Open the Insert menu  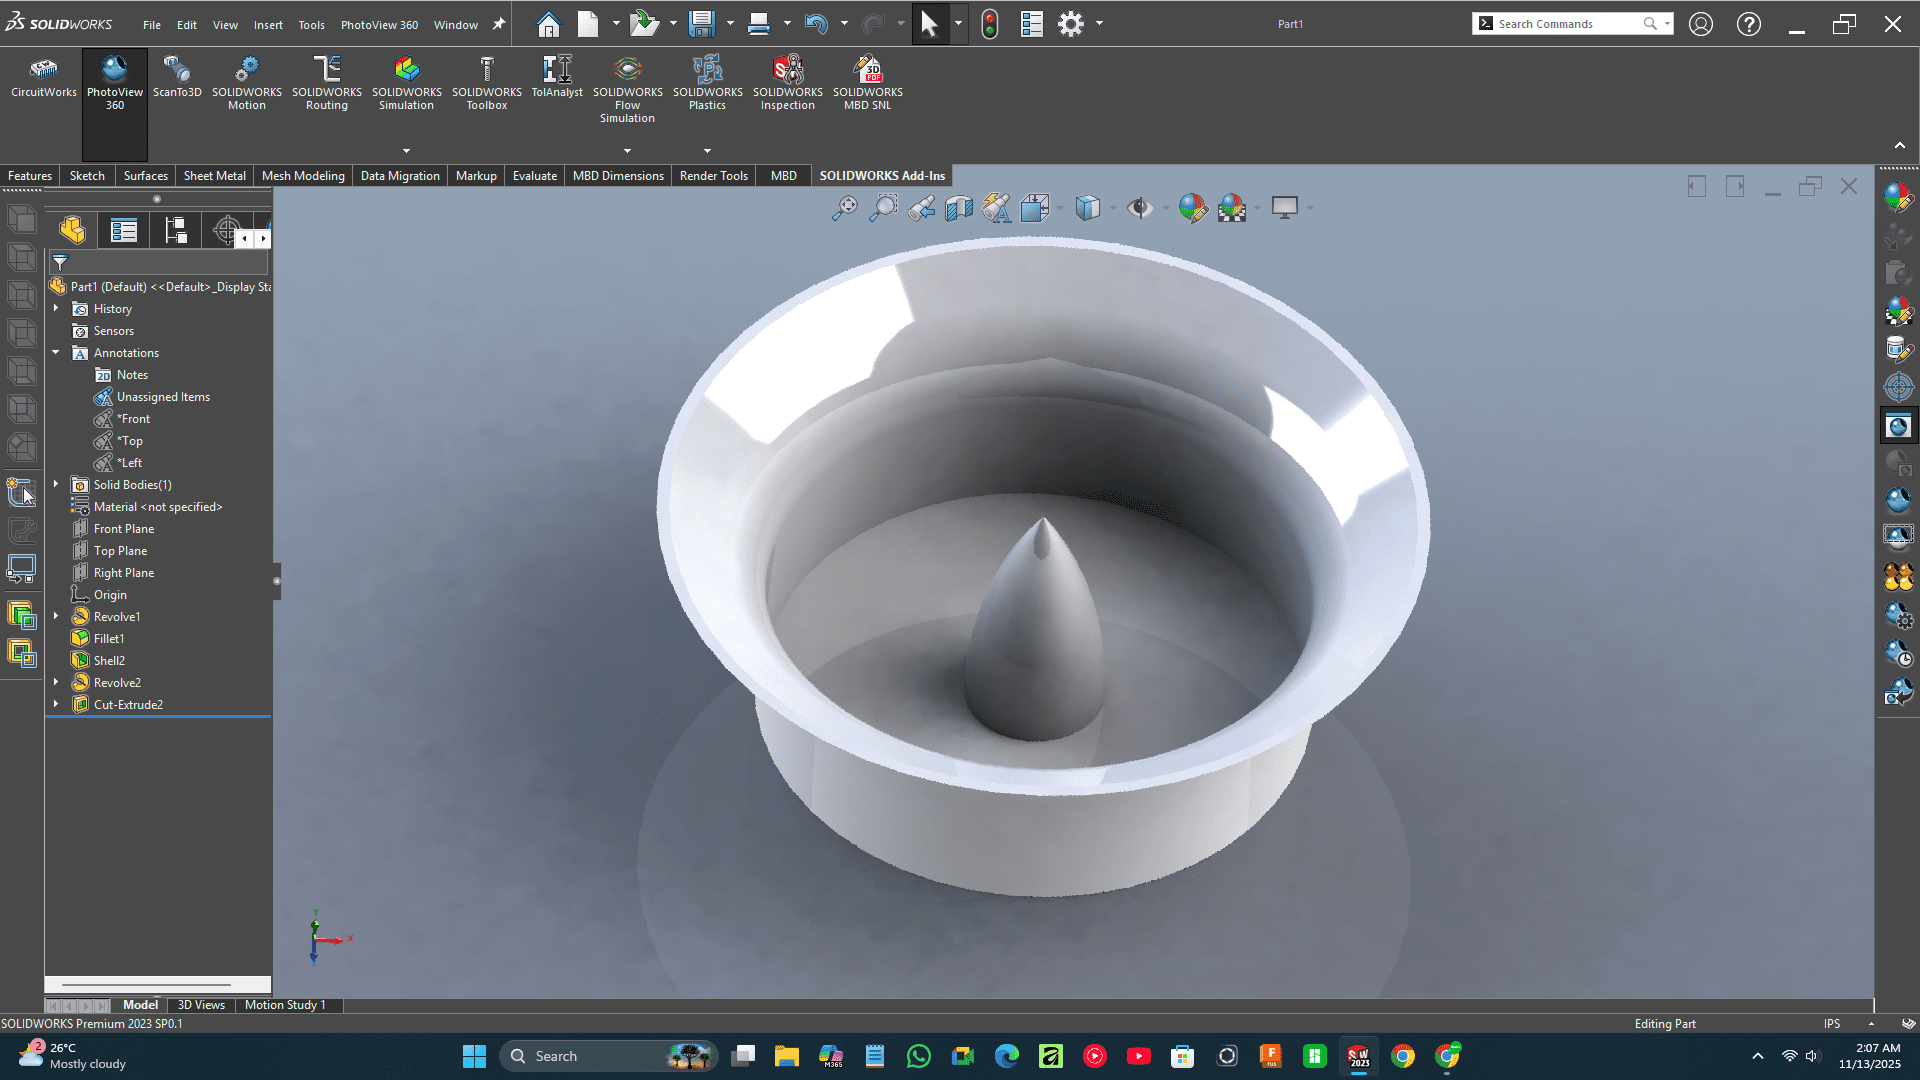(267, 25)
